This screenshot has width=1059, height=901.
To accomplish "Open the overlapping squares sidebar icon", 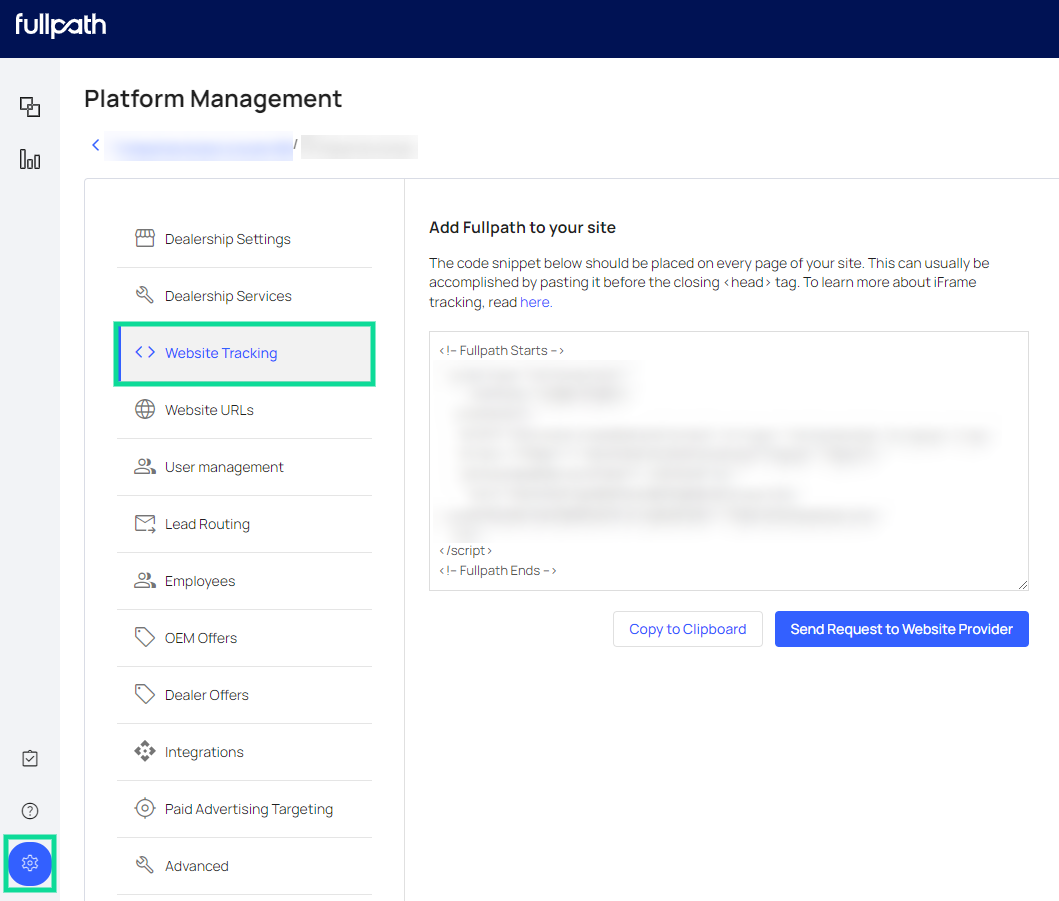I will (30, 107).
